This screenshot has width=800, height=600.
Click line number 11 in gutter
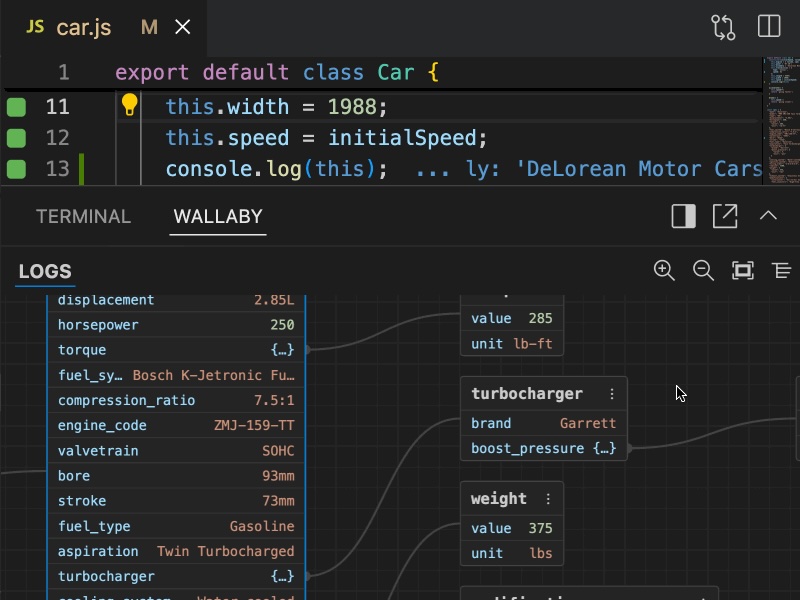pos(57,107)
